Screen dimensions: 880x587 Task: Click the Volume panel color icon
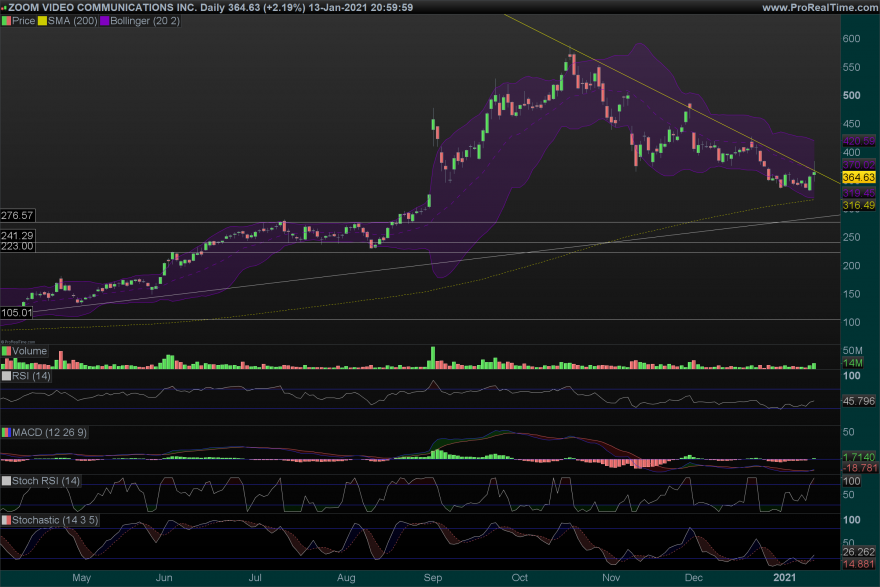tap(6, 351)
